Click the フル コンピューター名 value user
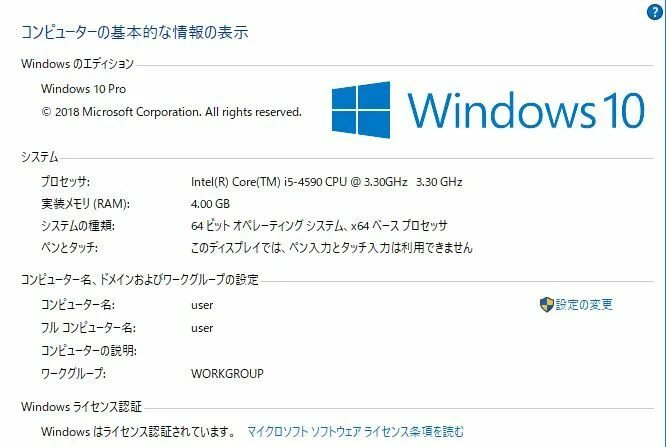This screenshot has height=447, width=666. tap(202, 328)
